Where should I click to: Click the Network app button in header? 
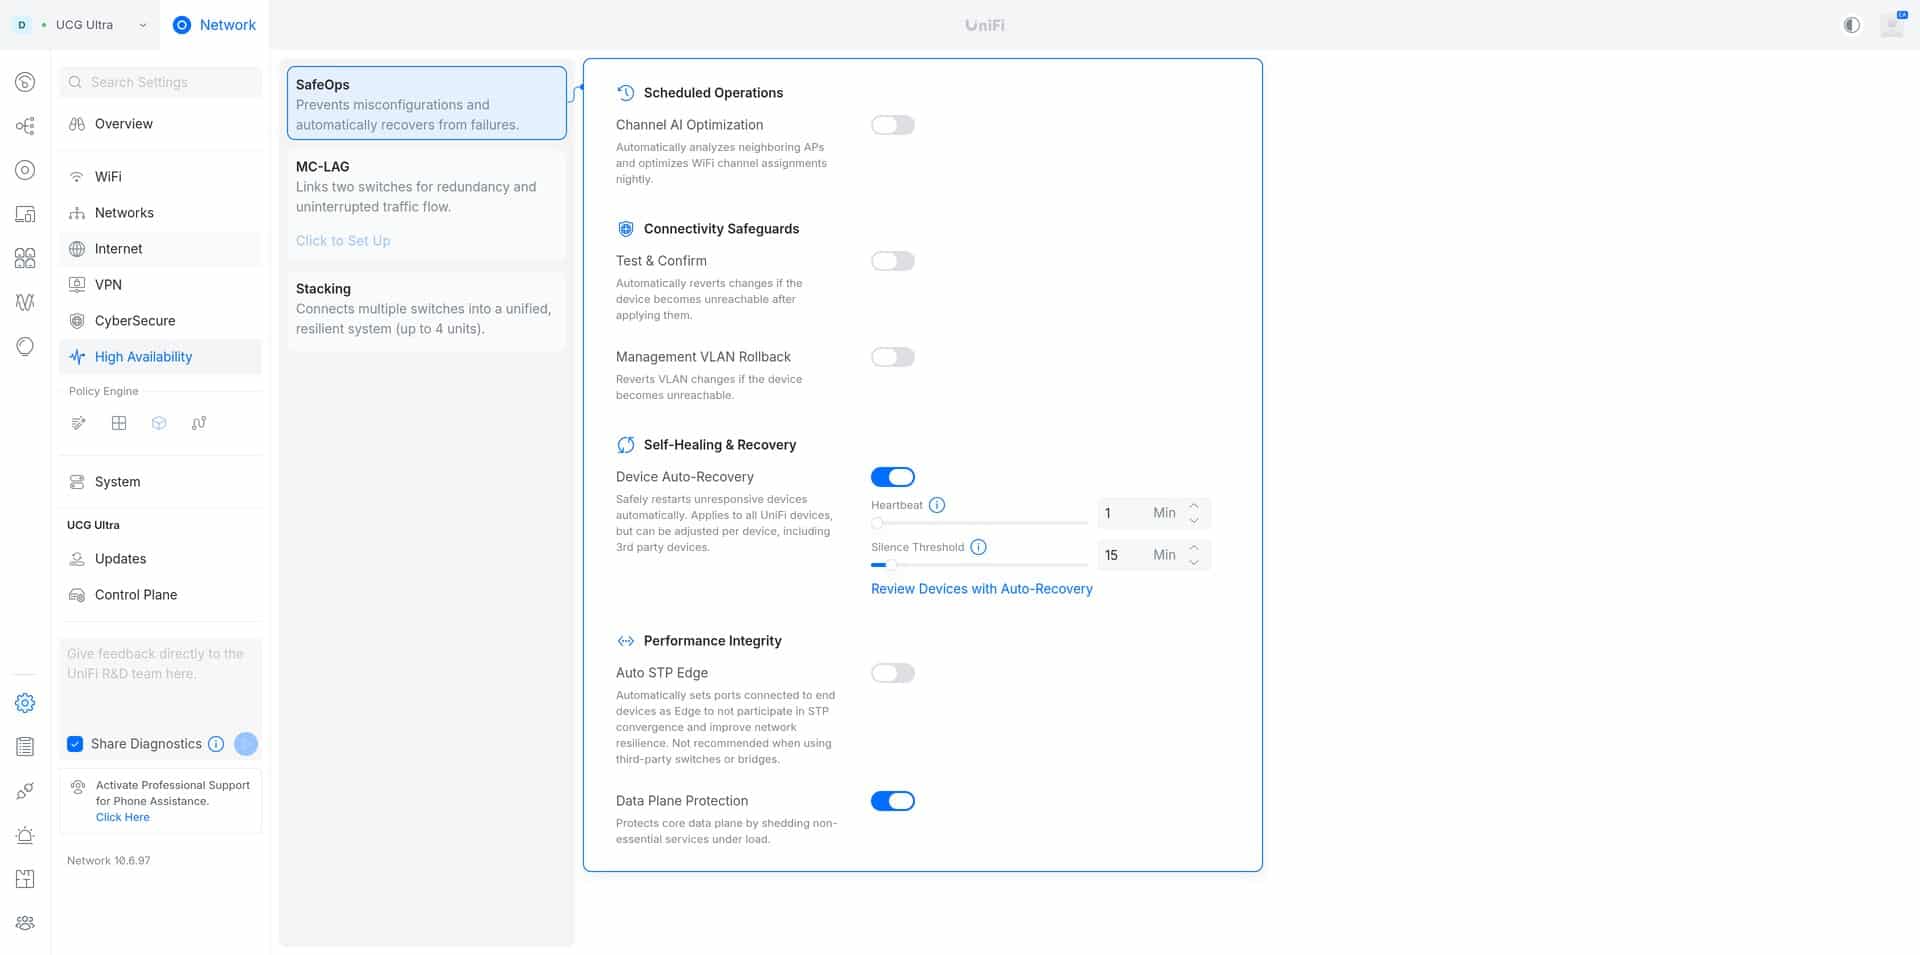[x=214, y=25]
